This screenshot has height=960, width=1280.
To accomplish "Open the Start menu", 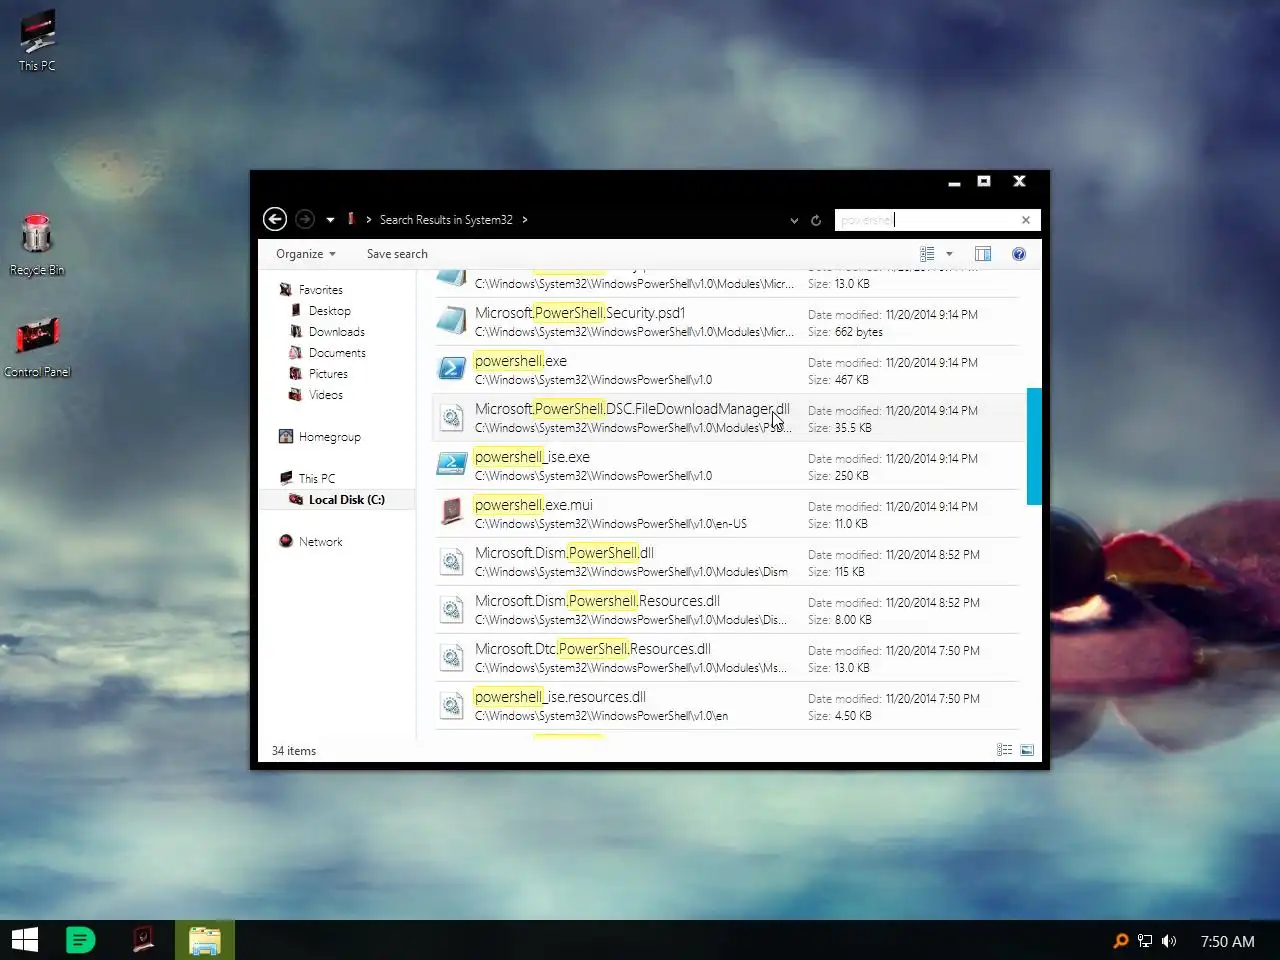I will (x=25, y=940).
